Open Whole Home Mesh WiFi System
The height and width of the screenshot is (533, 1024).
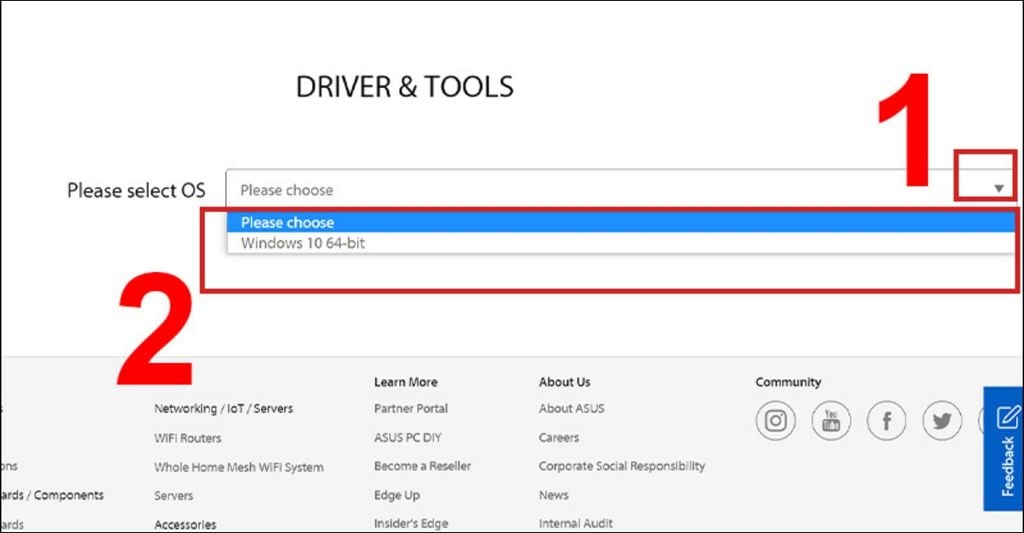(238, 467)
